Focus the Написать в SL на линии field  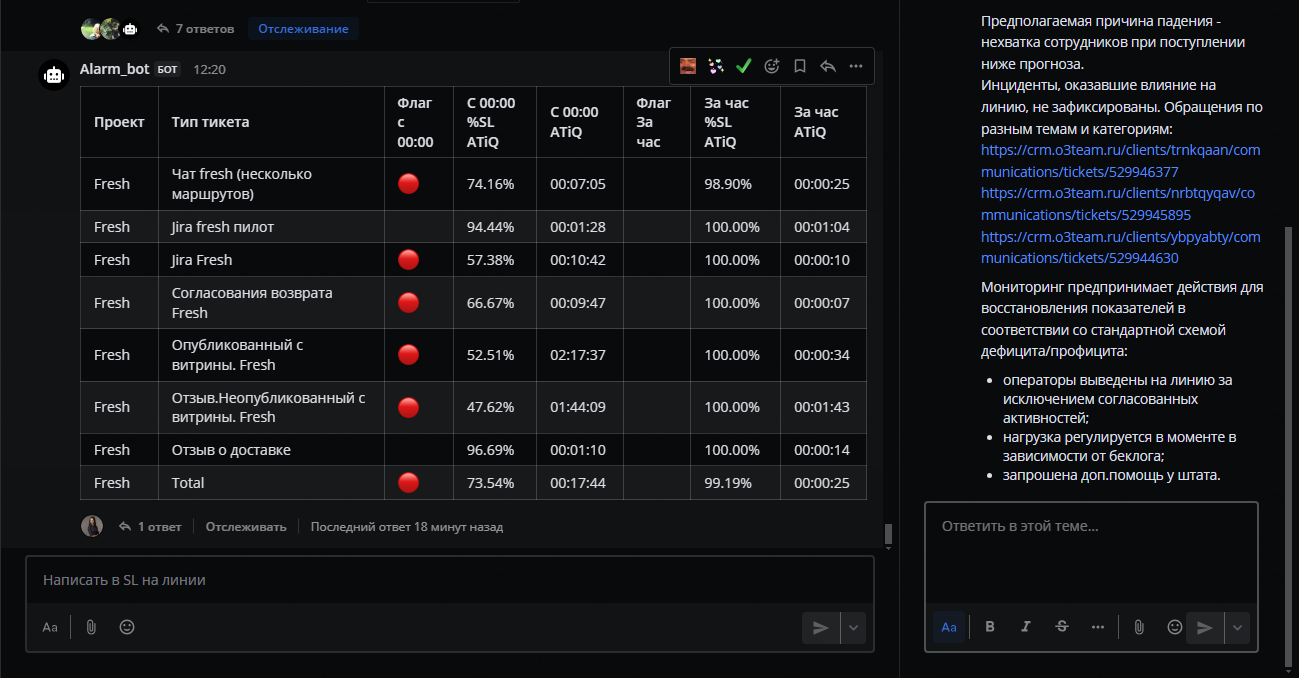click(x=450, y=580)
